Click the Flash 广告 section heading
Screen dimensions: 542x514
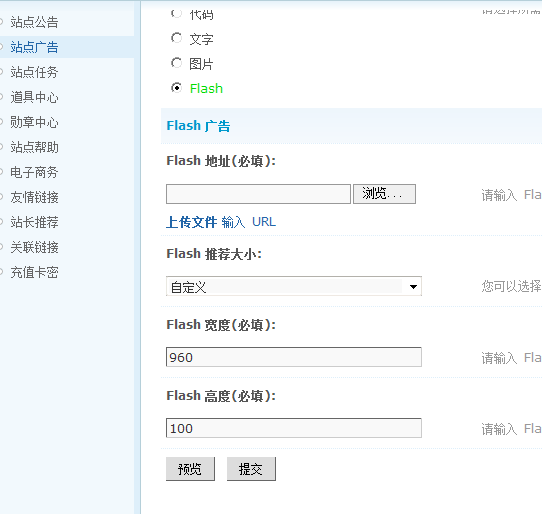point(198,126)
